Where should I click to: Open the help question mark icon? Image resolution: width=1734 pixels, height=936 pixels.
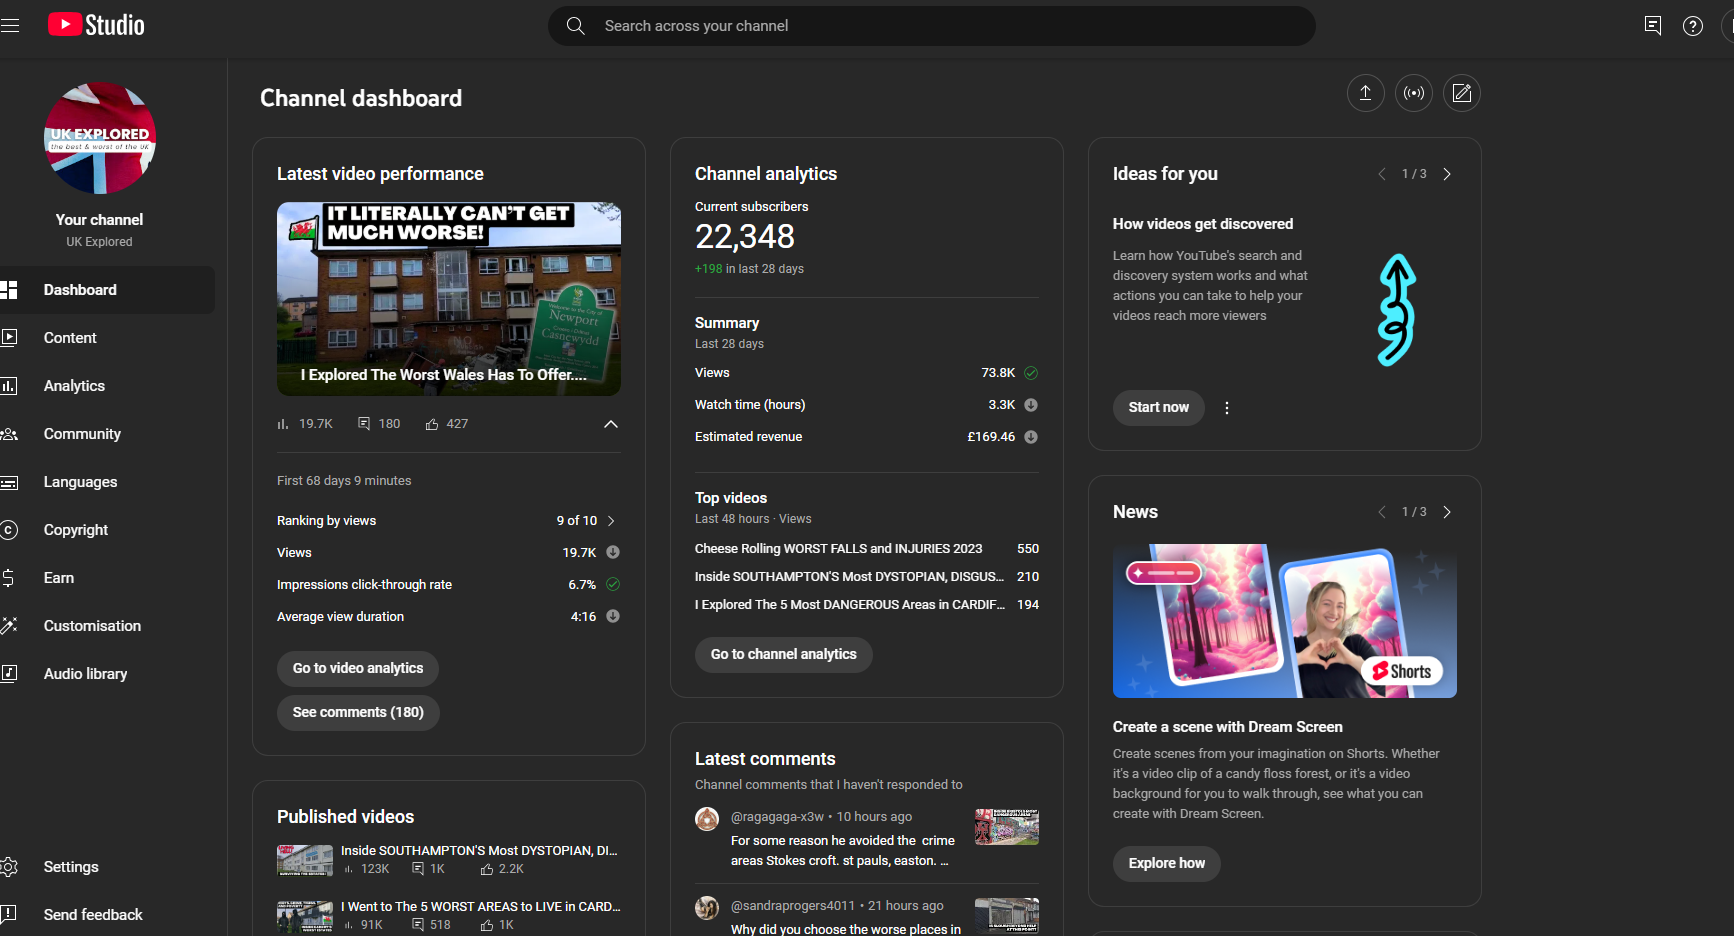(x=1692, y=26)
